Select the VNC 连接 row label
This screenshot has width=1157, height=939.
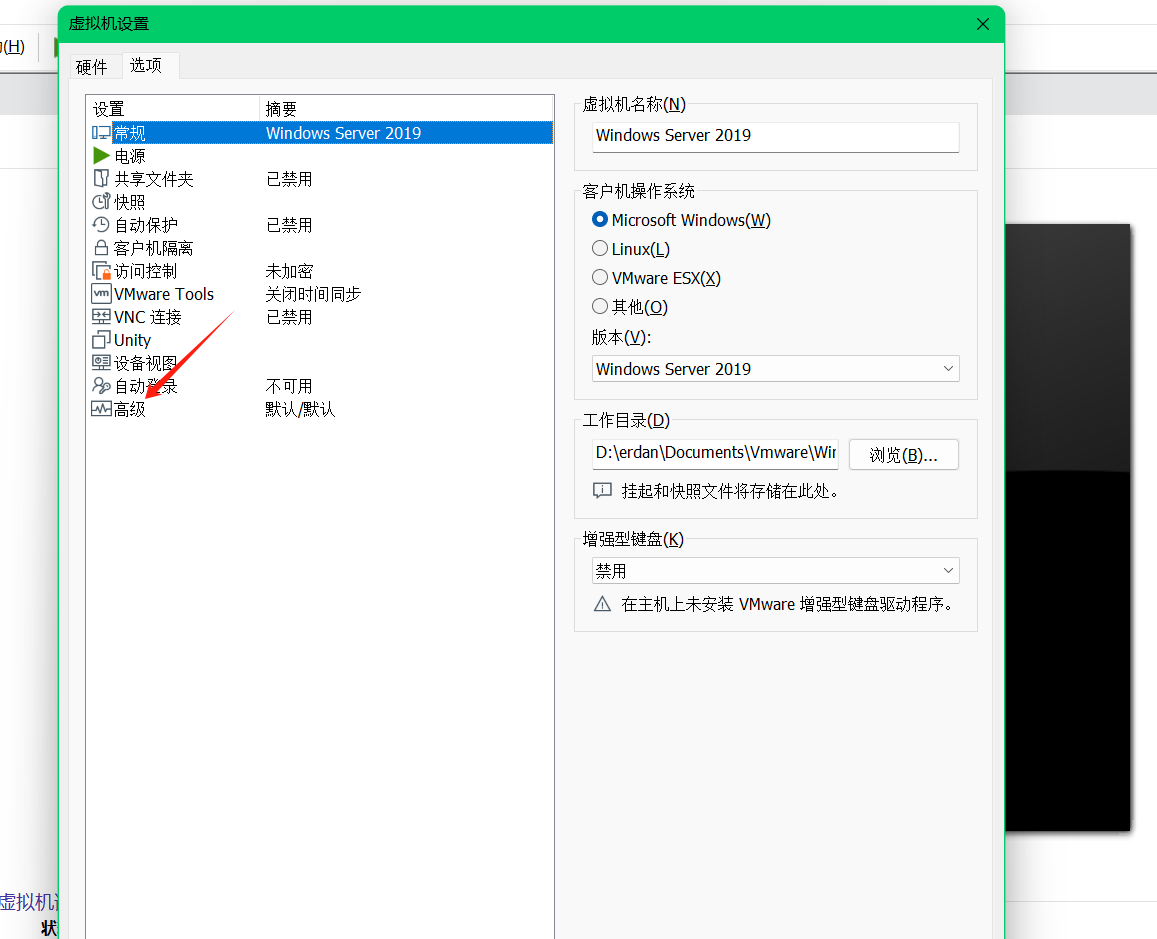[x=148, y=317]
